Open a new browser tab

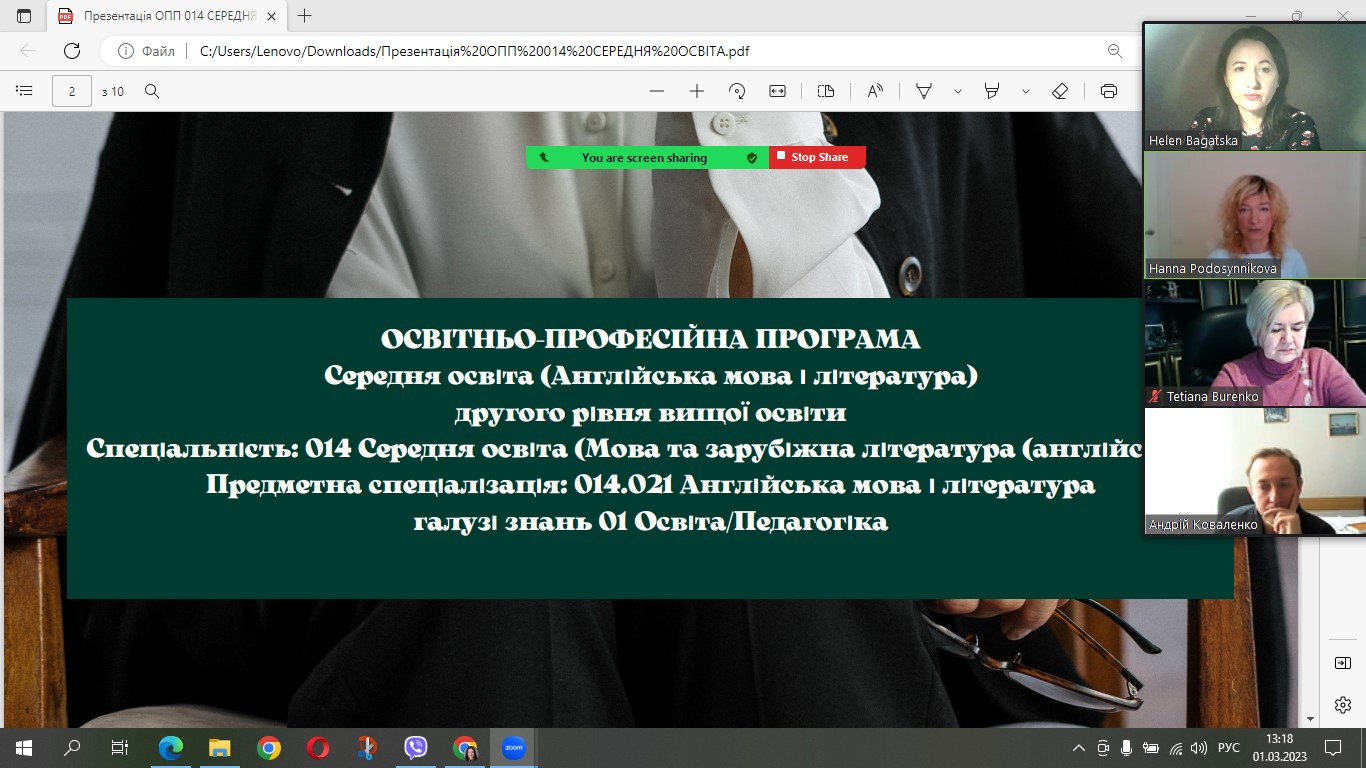[305, 16]
